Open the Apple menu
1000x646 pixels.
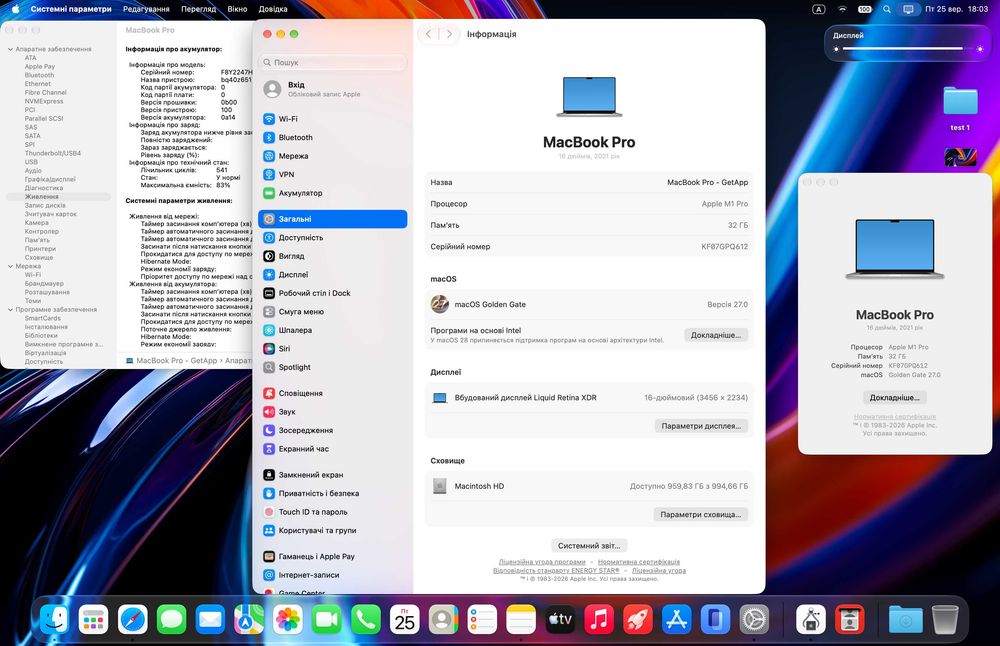[15, 9]
